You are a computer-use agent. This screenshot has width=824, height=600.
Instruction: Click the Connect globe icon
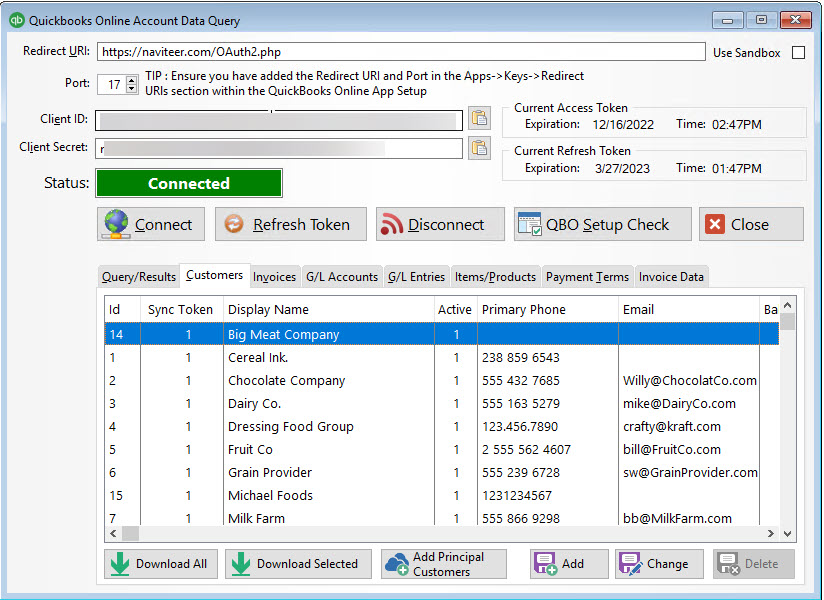point(116,224)
